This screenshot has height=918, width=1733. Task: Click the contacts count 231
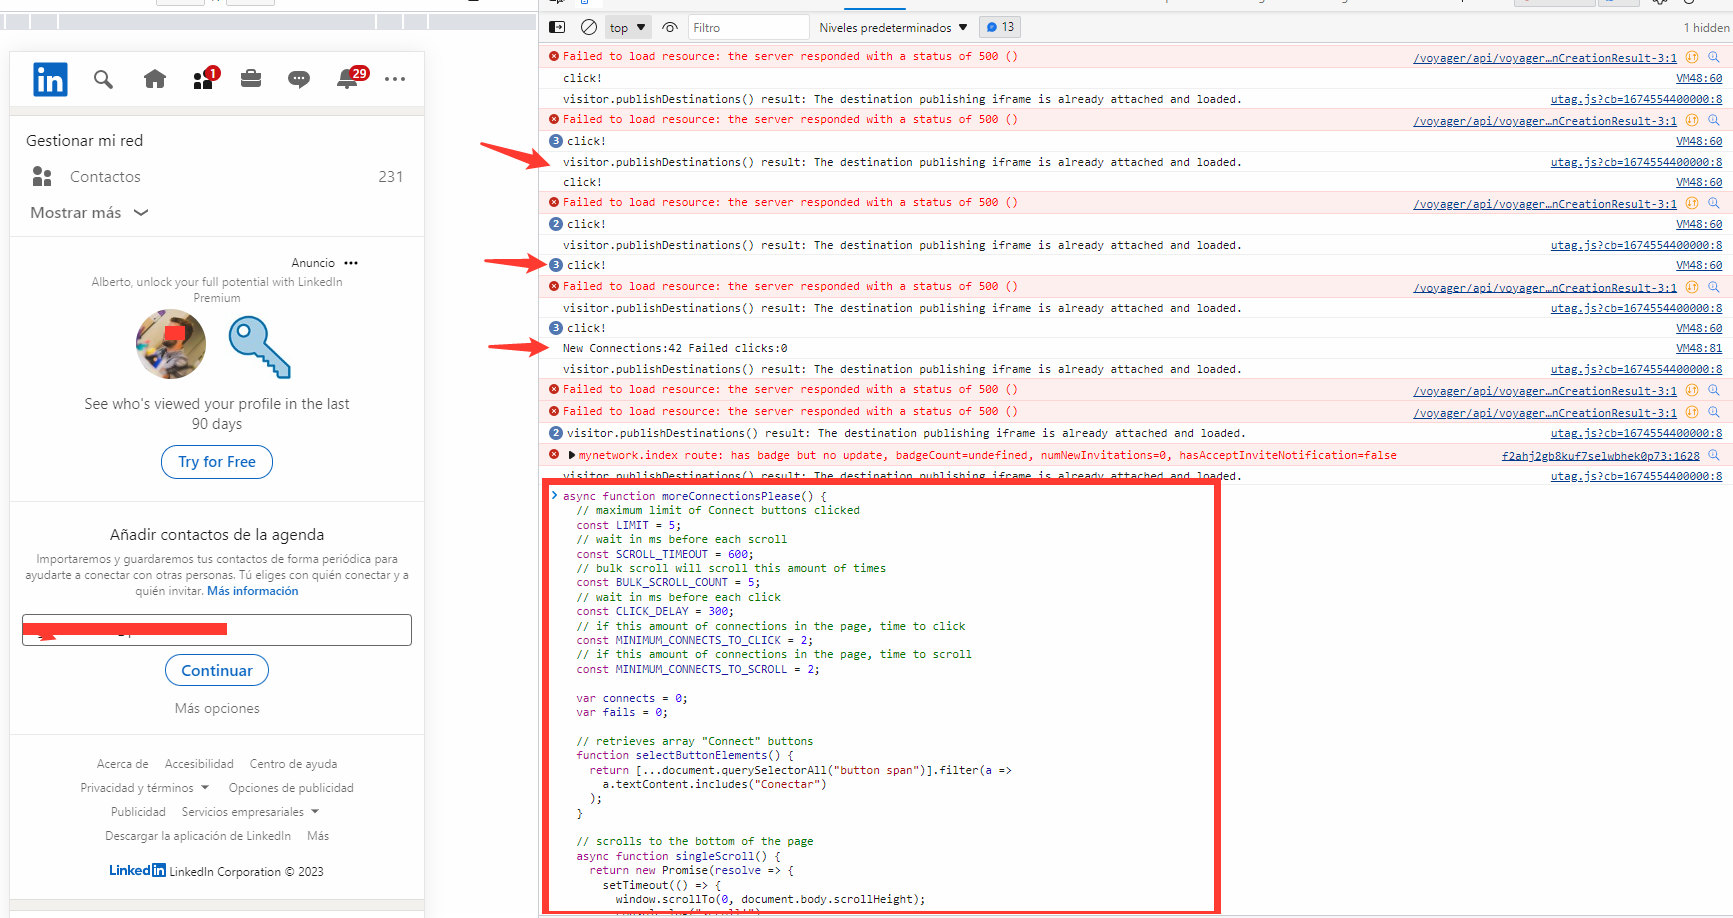(x=391, y=177)
